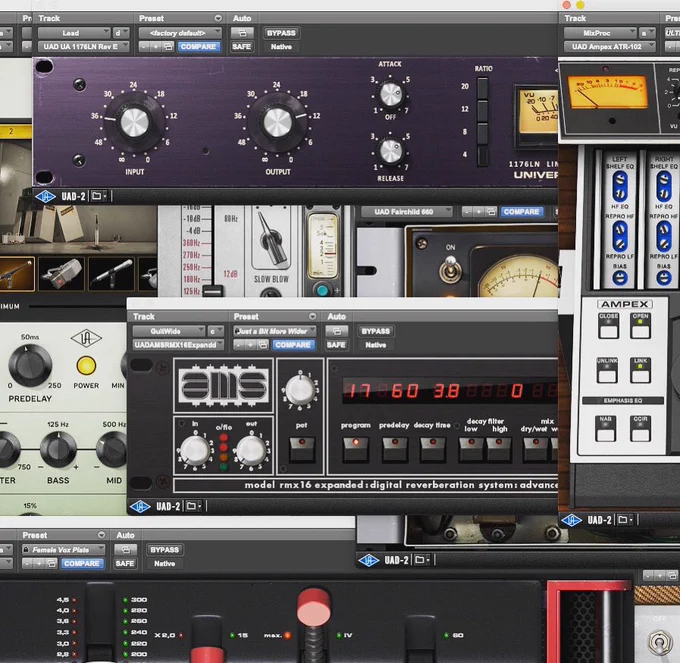Click the preset copy icon next to plus in the 1176LN header
Image resolution: width=680 pixels, height=663 pixels.
pos(168,47)
